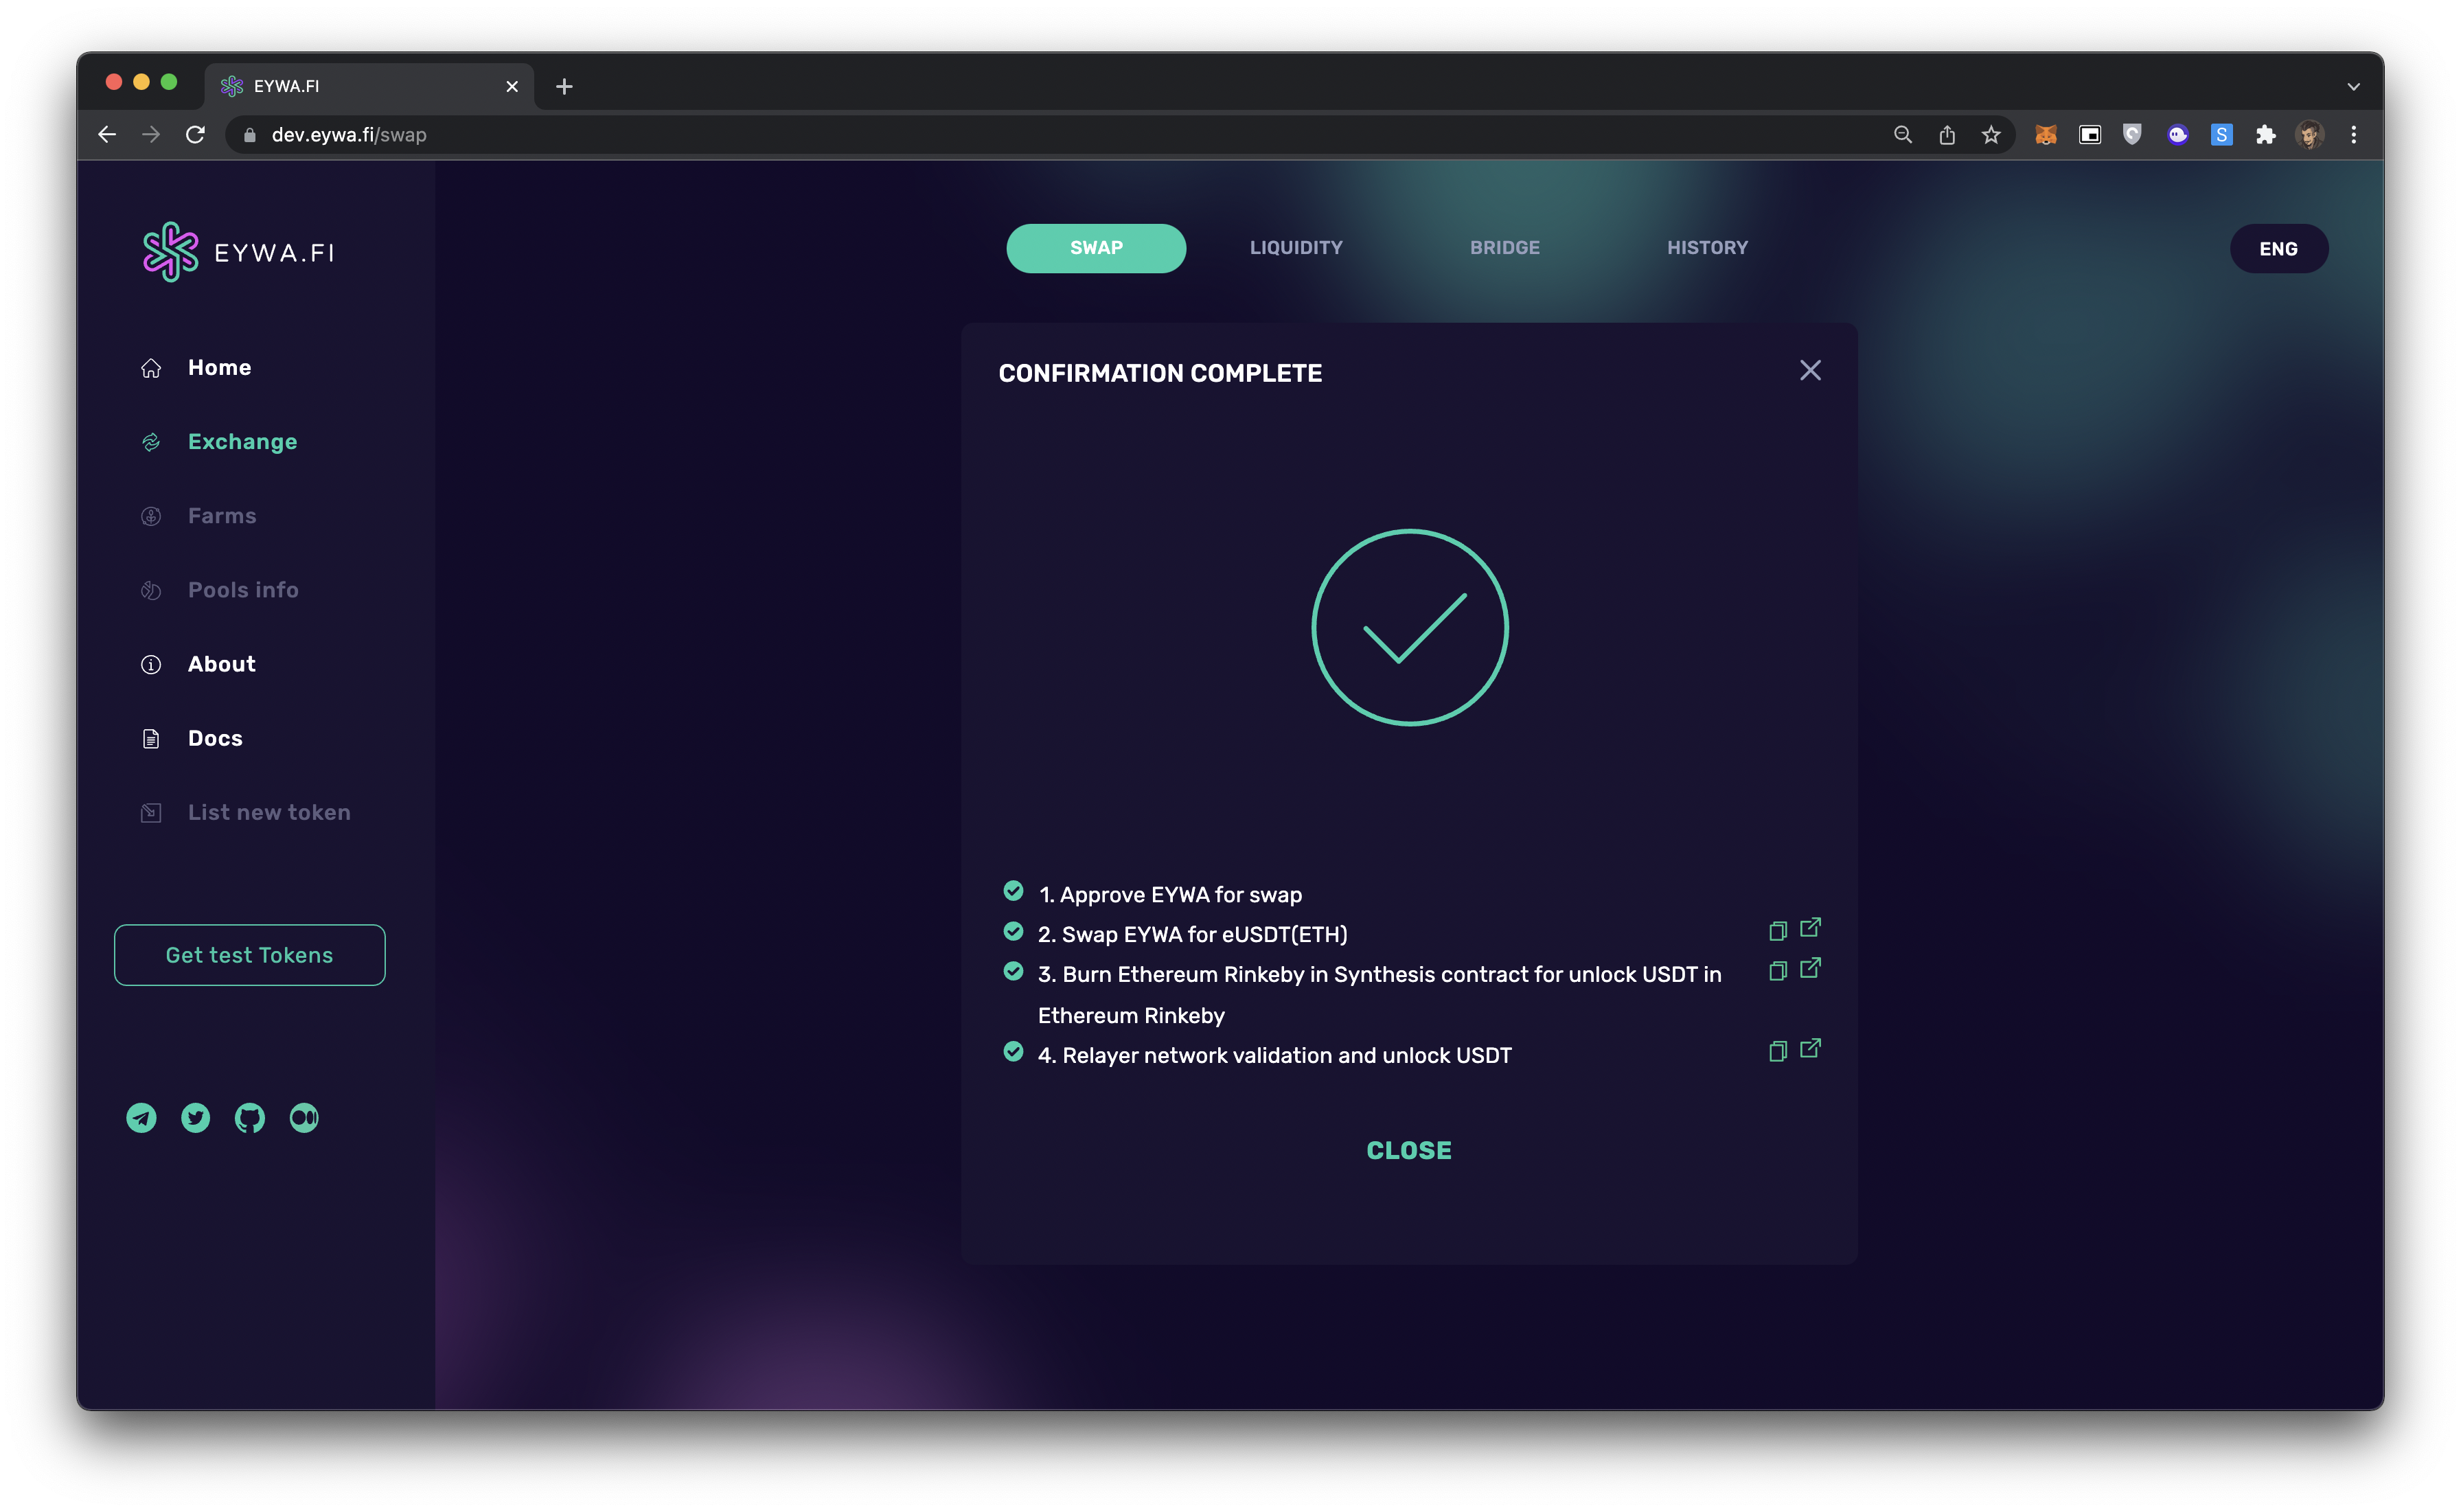Click the CLOSE text button
Viewport: 2461px width, 1512px height.
(x=1409, y=1150)
